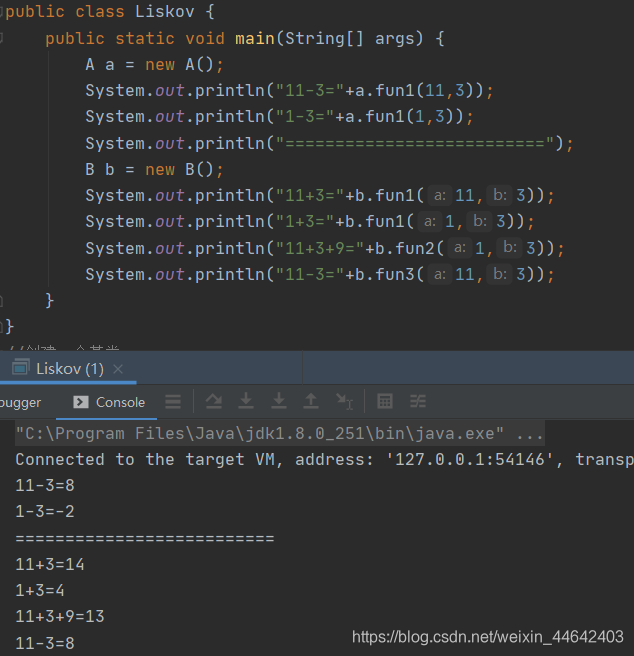The height and width of the screenshot is (656, 634).
Task: Click the Step Into icon
Action: tap(246, 401)
